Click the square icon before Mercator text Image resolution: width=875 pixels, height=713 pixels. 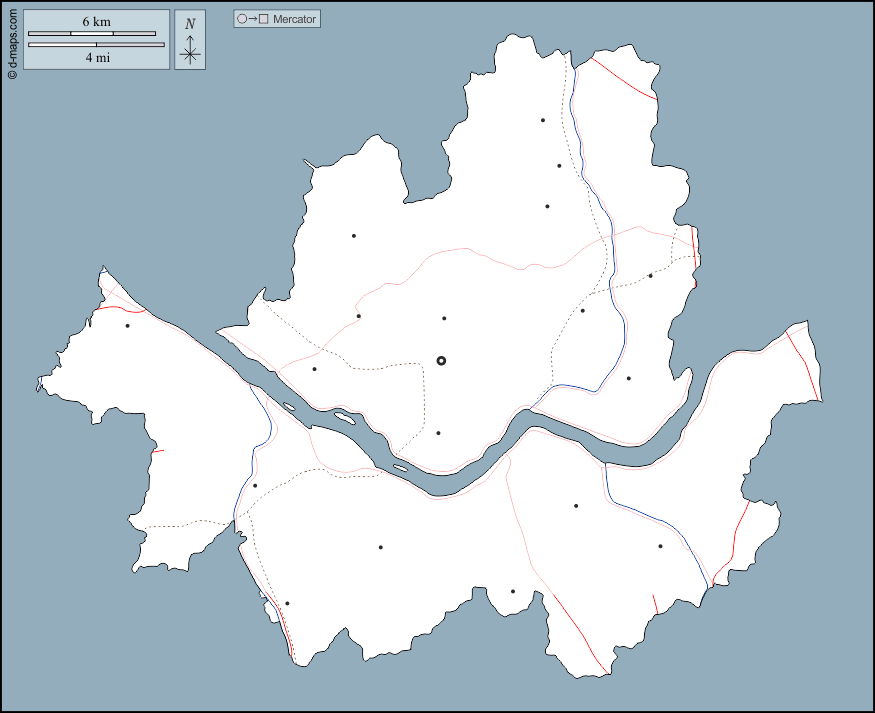pos(264,19)
